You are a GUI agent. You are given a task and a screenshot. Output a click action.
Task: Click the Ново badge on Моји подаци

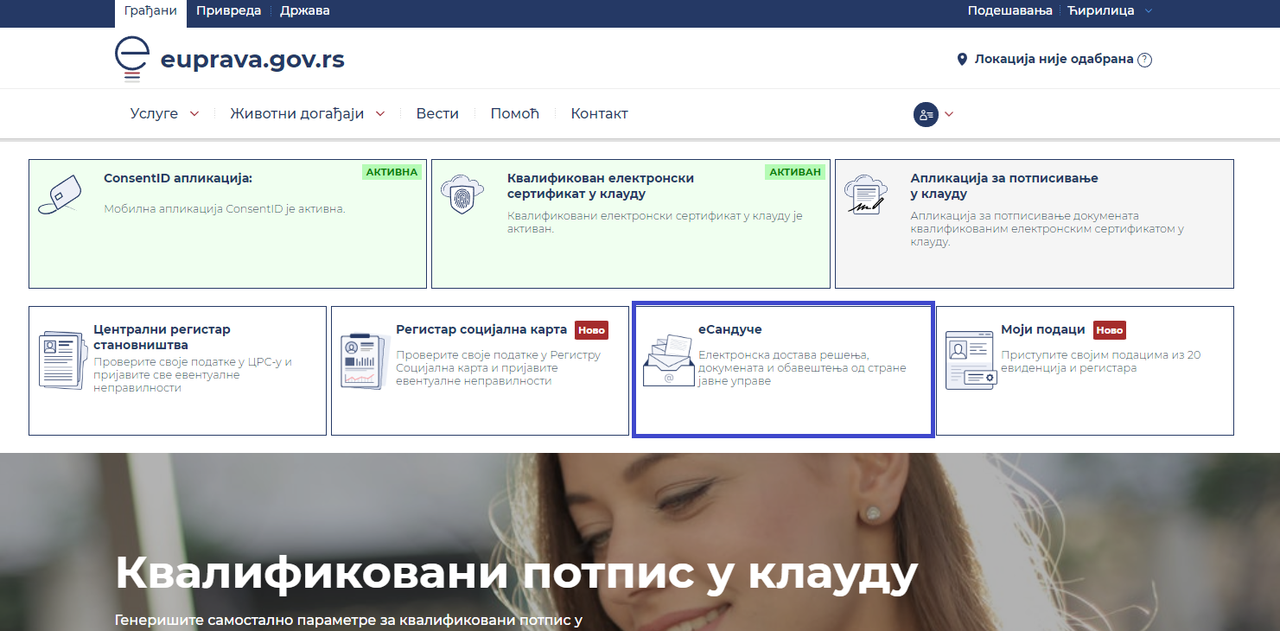tap(1109, 330)
